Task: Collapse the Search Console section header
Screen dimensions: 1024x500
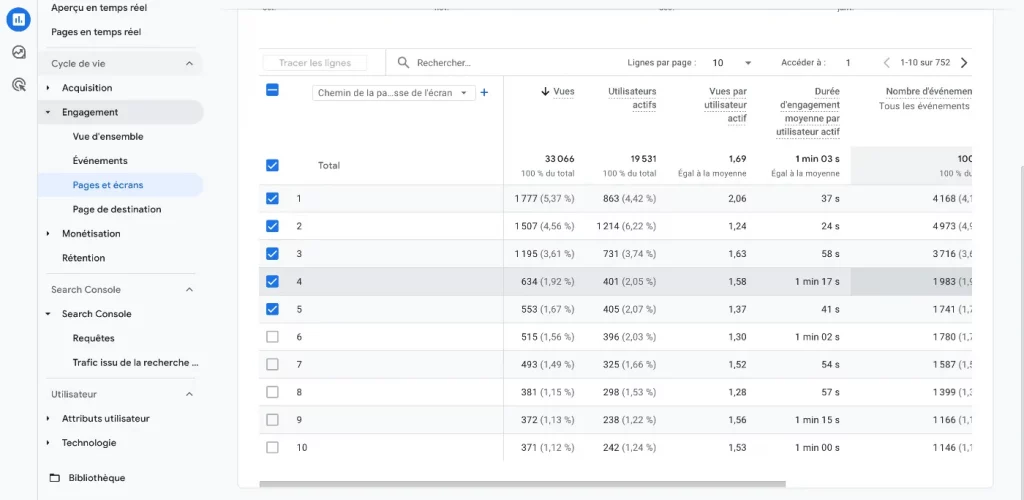Action: 189,290
